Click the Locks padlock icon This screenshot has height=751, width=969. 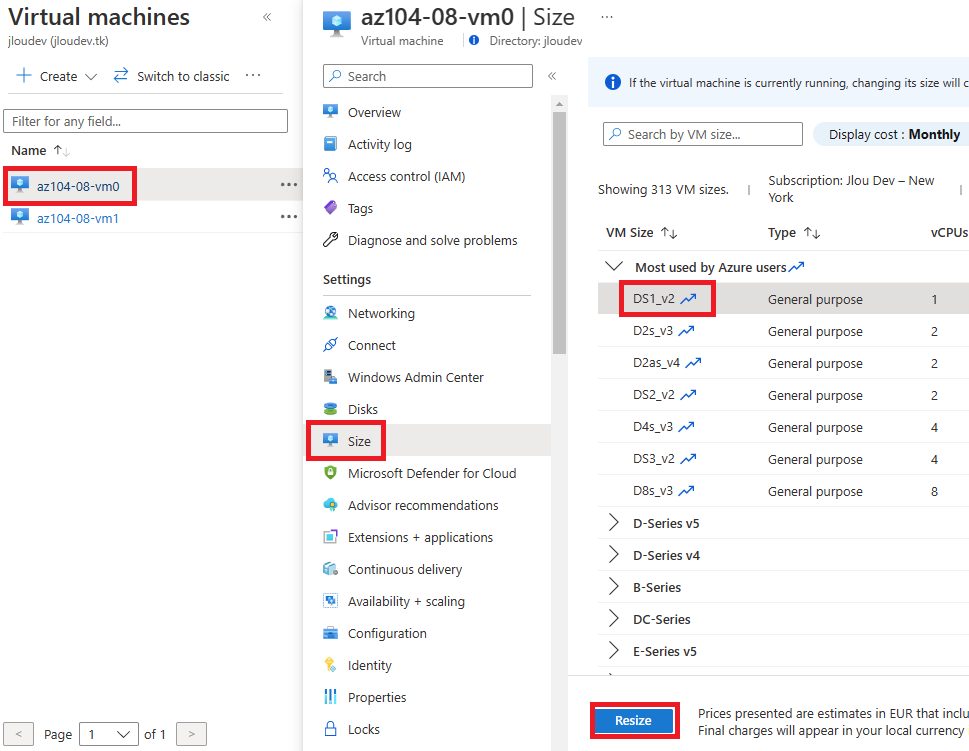tap(331, 729)
